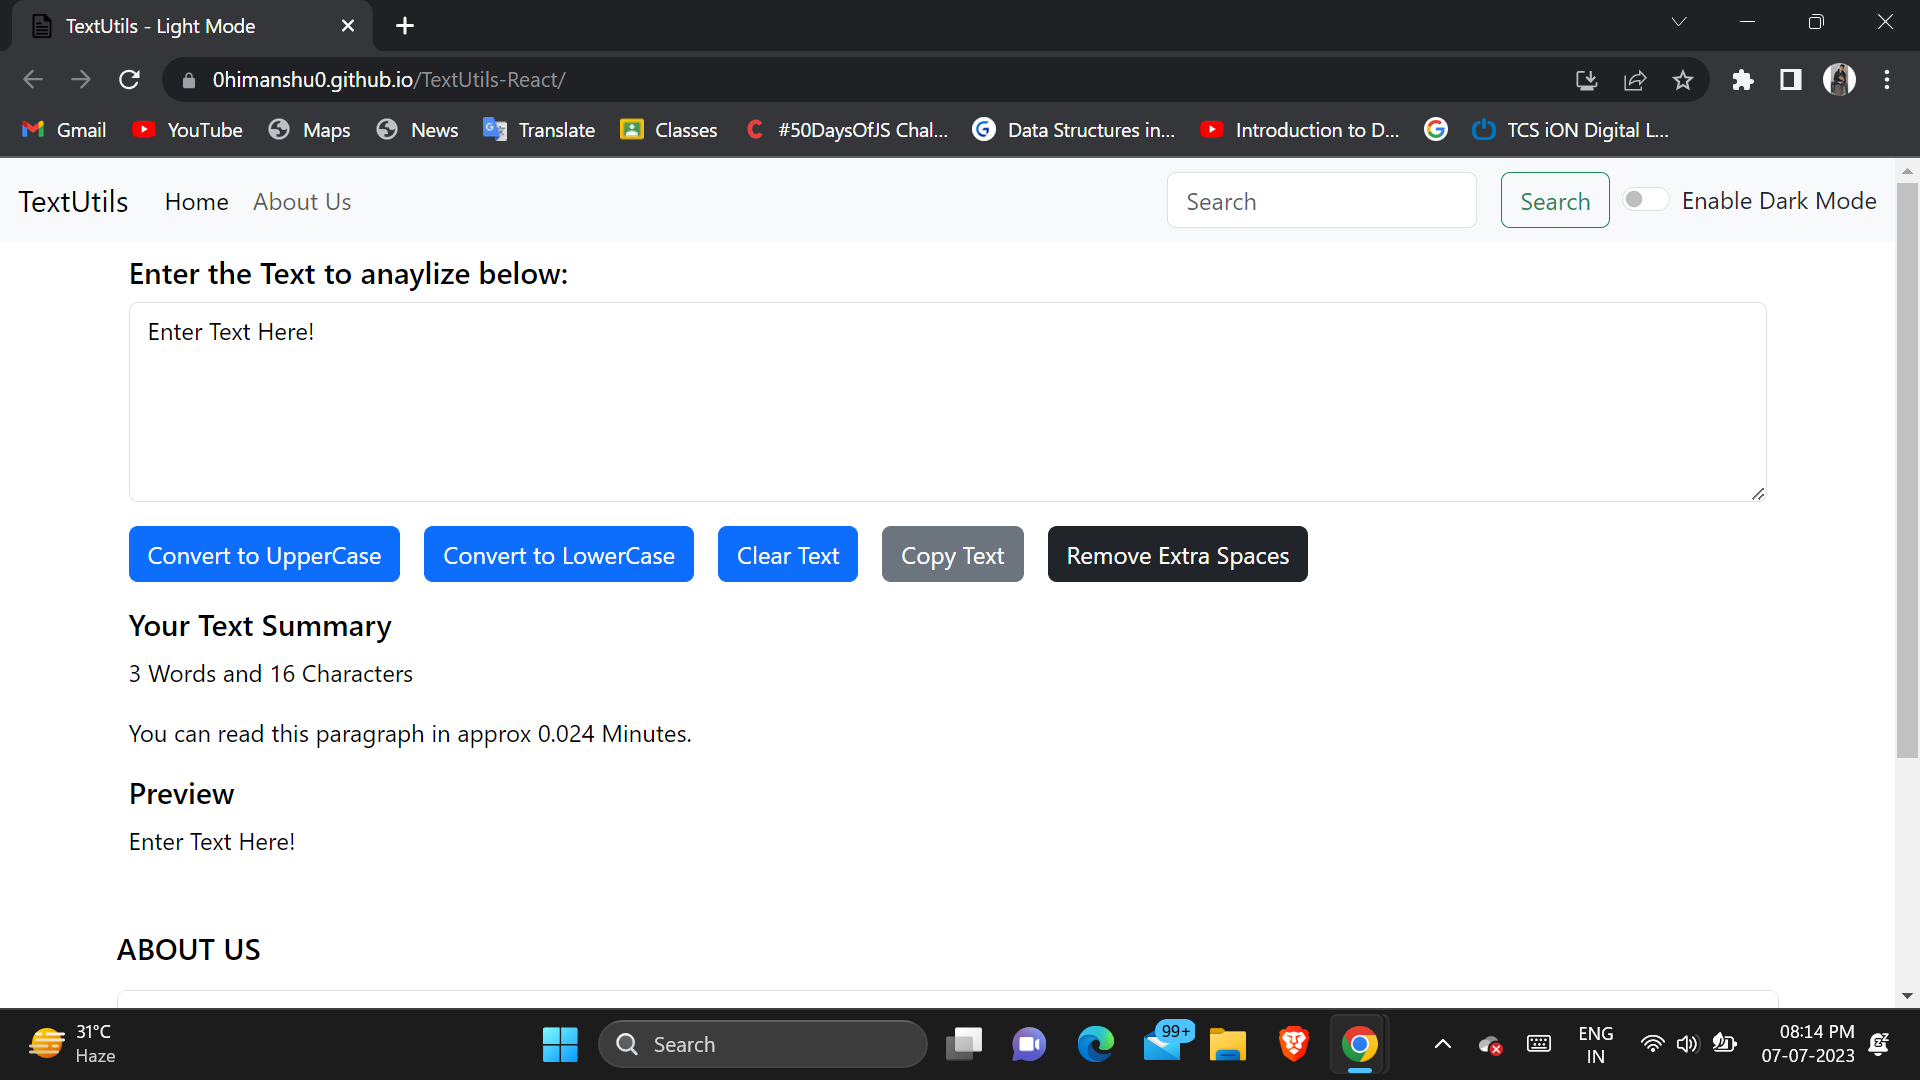The height and width of the screenshot is (1080, 1920).
Task: Click the Copy Text button
Action: pyautogui.click(x=952, y=555)
